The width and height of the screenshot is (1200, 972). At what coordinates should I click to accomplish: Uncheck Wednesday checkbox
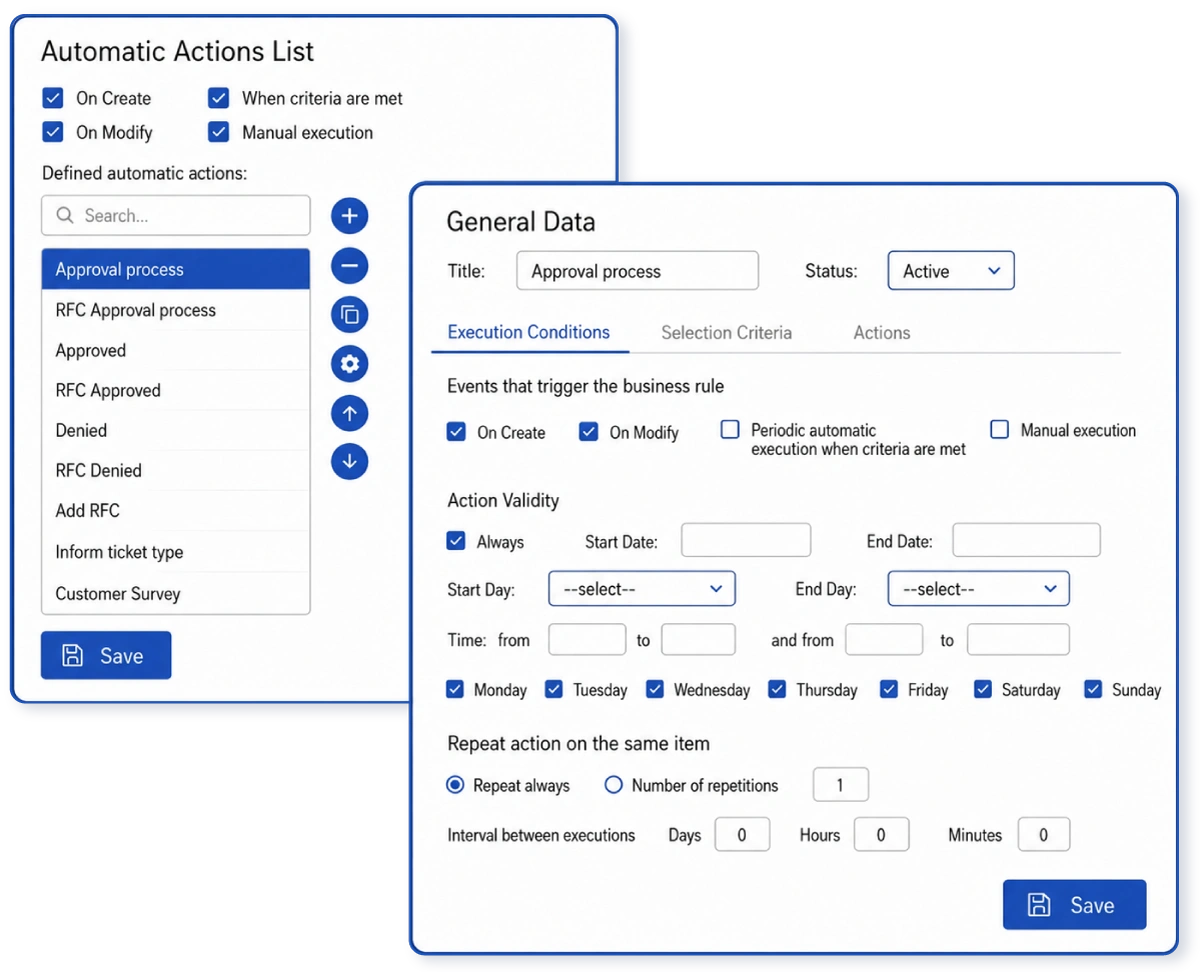coord(655,689)
